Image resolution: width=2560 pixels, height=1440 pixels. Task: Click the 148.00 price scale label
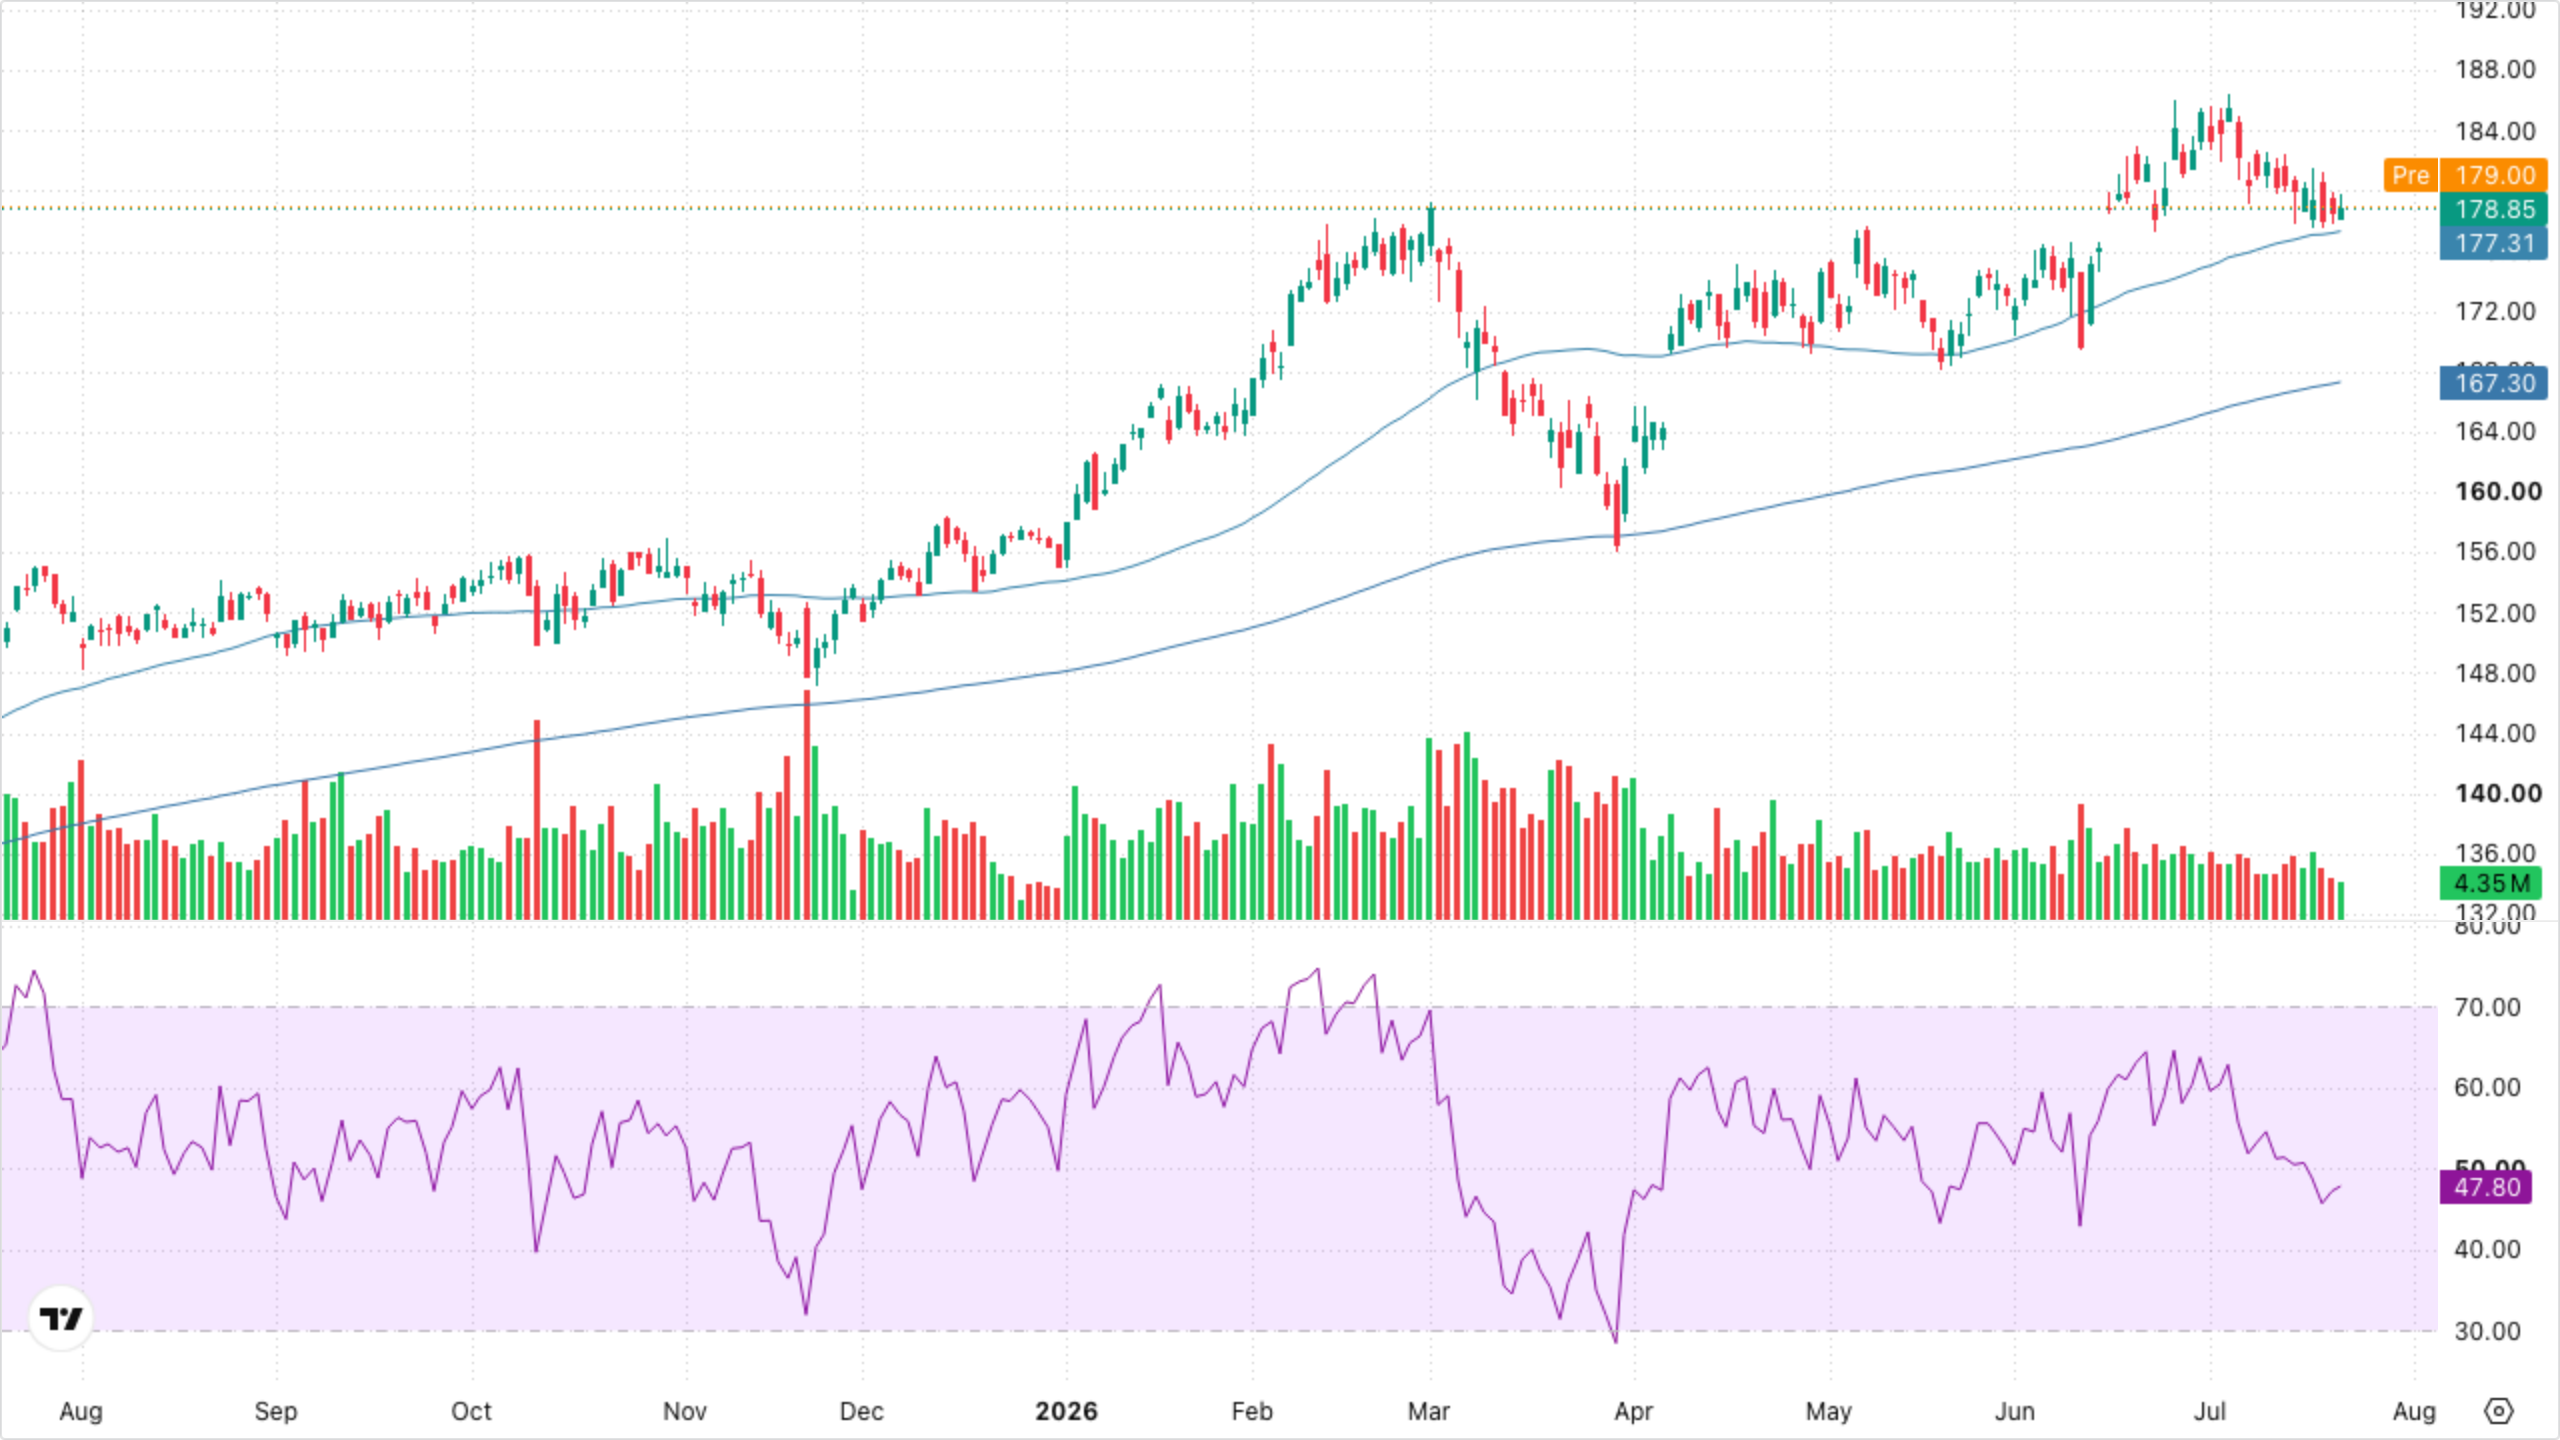point(2496,673)
